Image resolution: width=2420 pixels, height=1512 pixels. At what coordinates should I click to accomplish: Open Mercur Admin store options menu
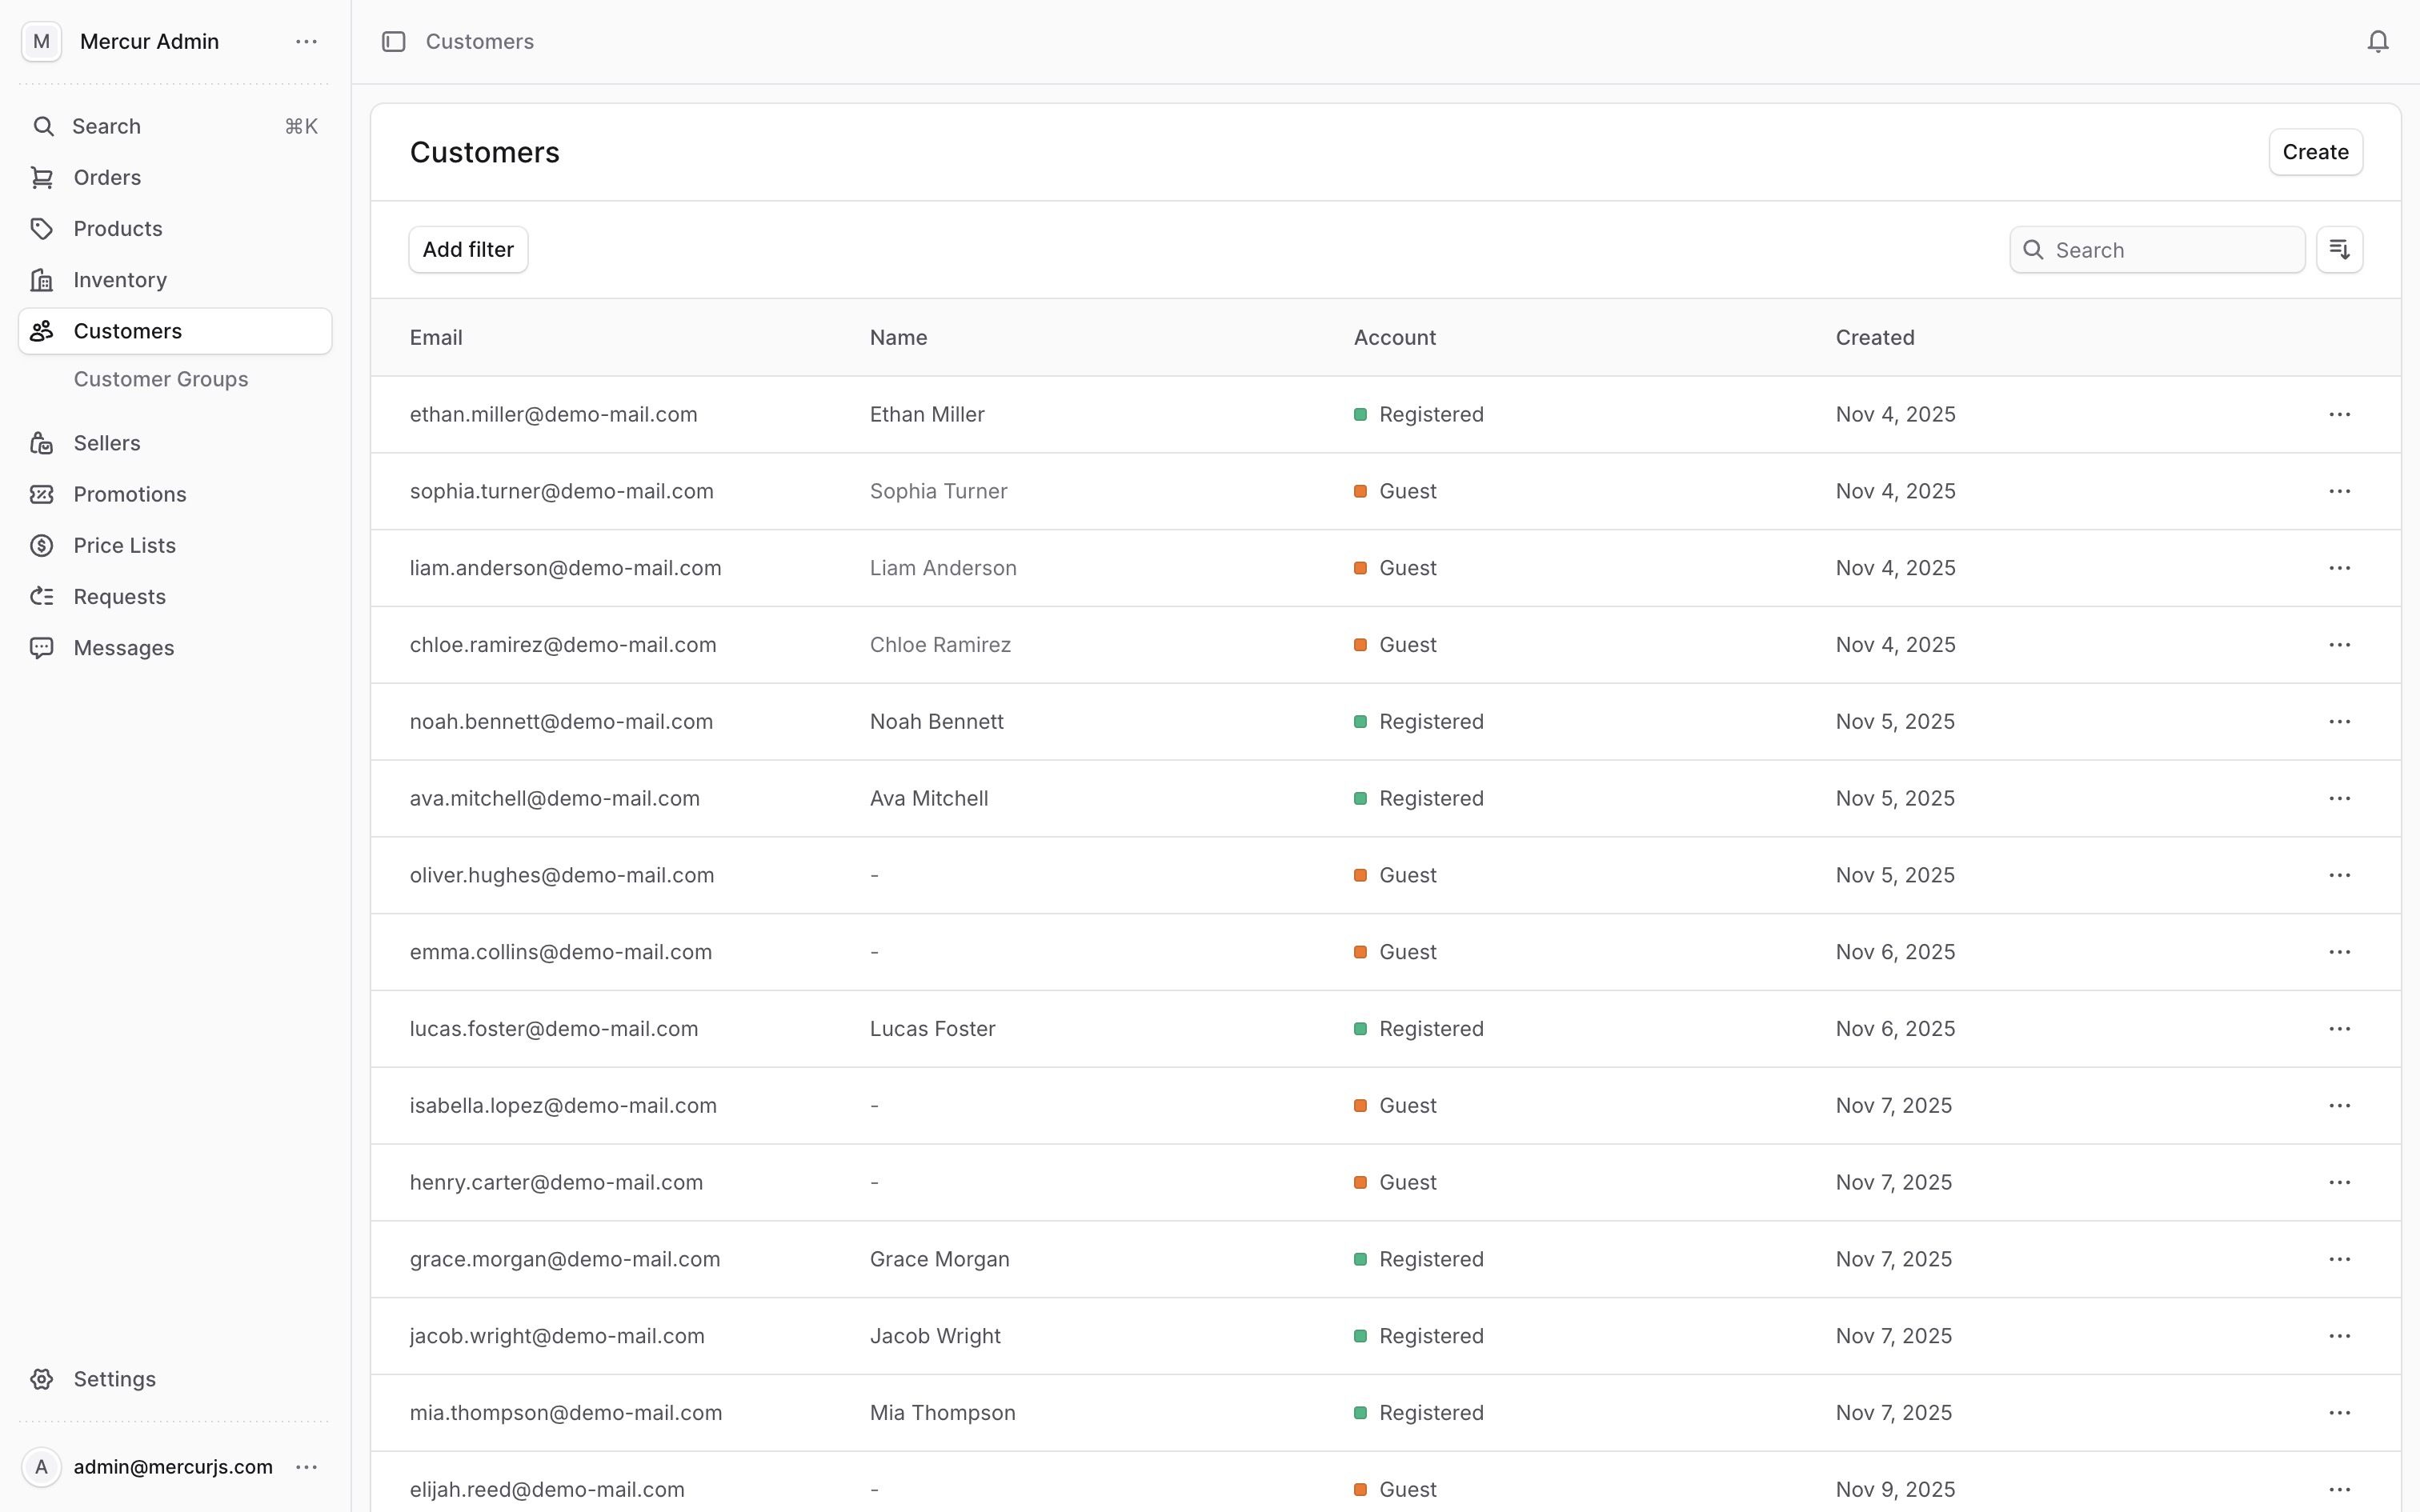click(x=306, y=41)
